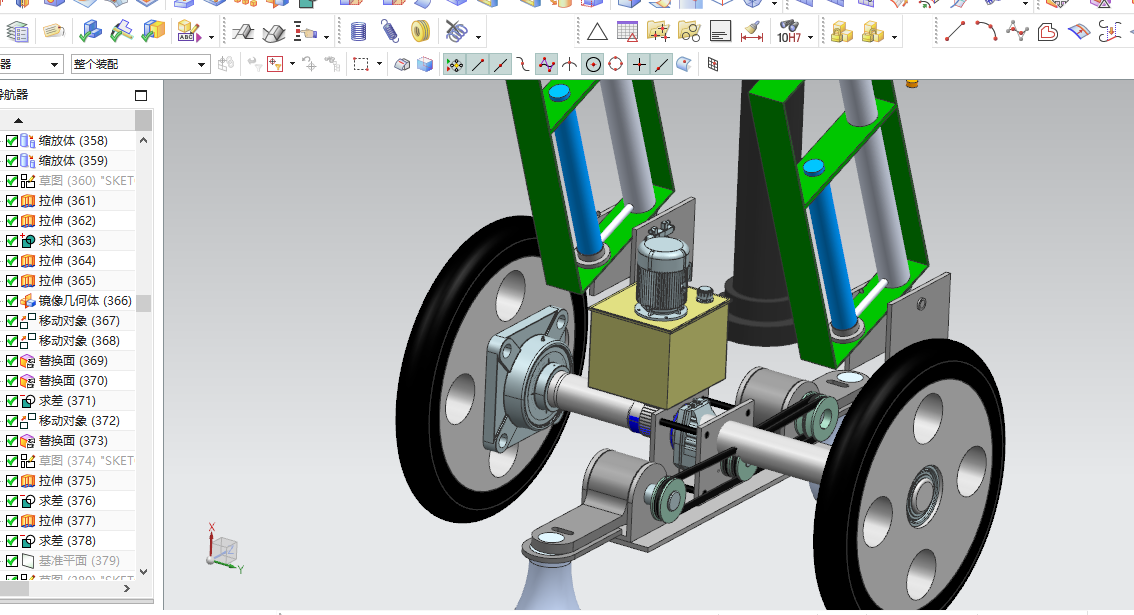Open dropdown arrow beside crossed spring icon
Screen dimensions: 1134x615
(x=478, y=36)
